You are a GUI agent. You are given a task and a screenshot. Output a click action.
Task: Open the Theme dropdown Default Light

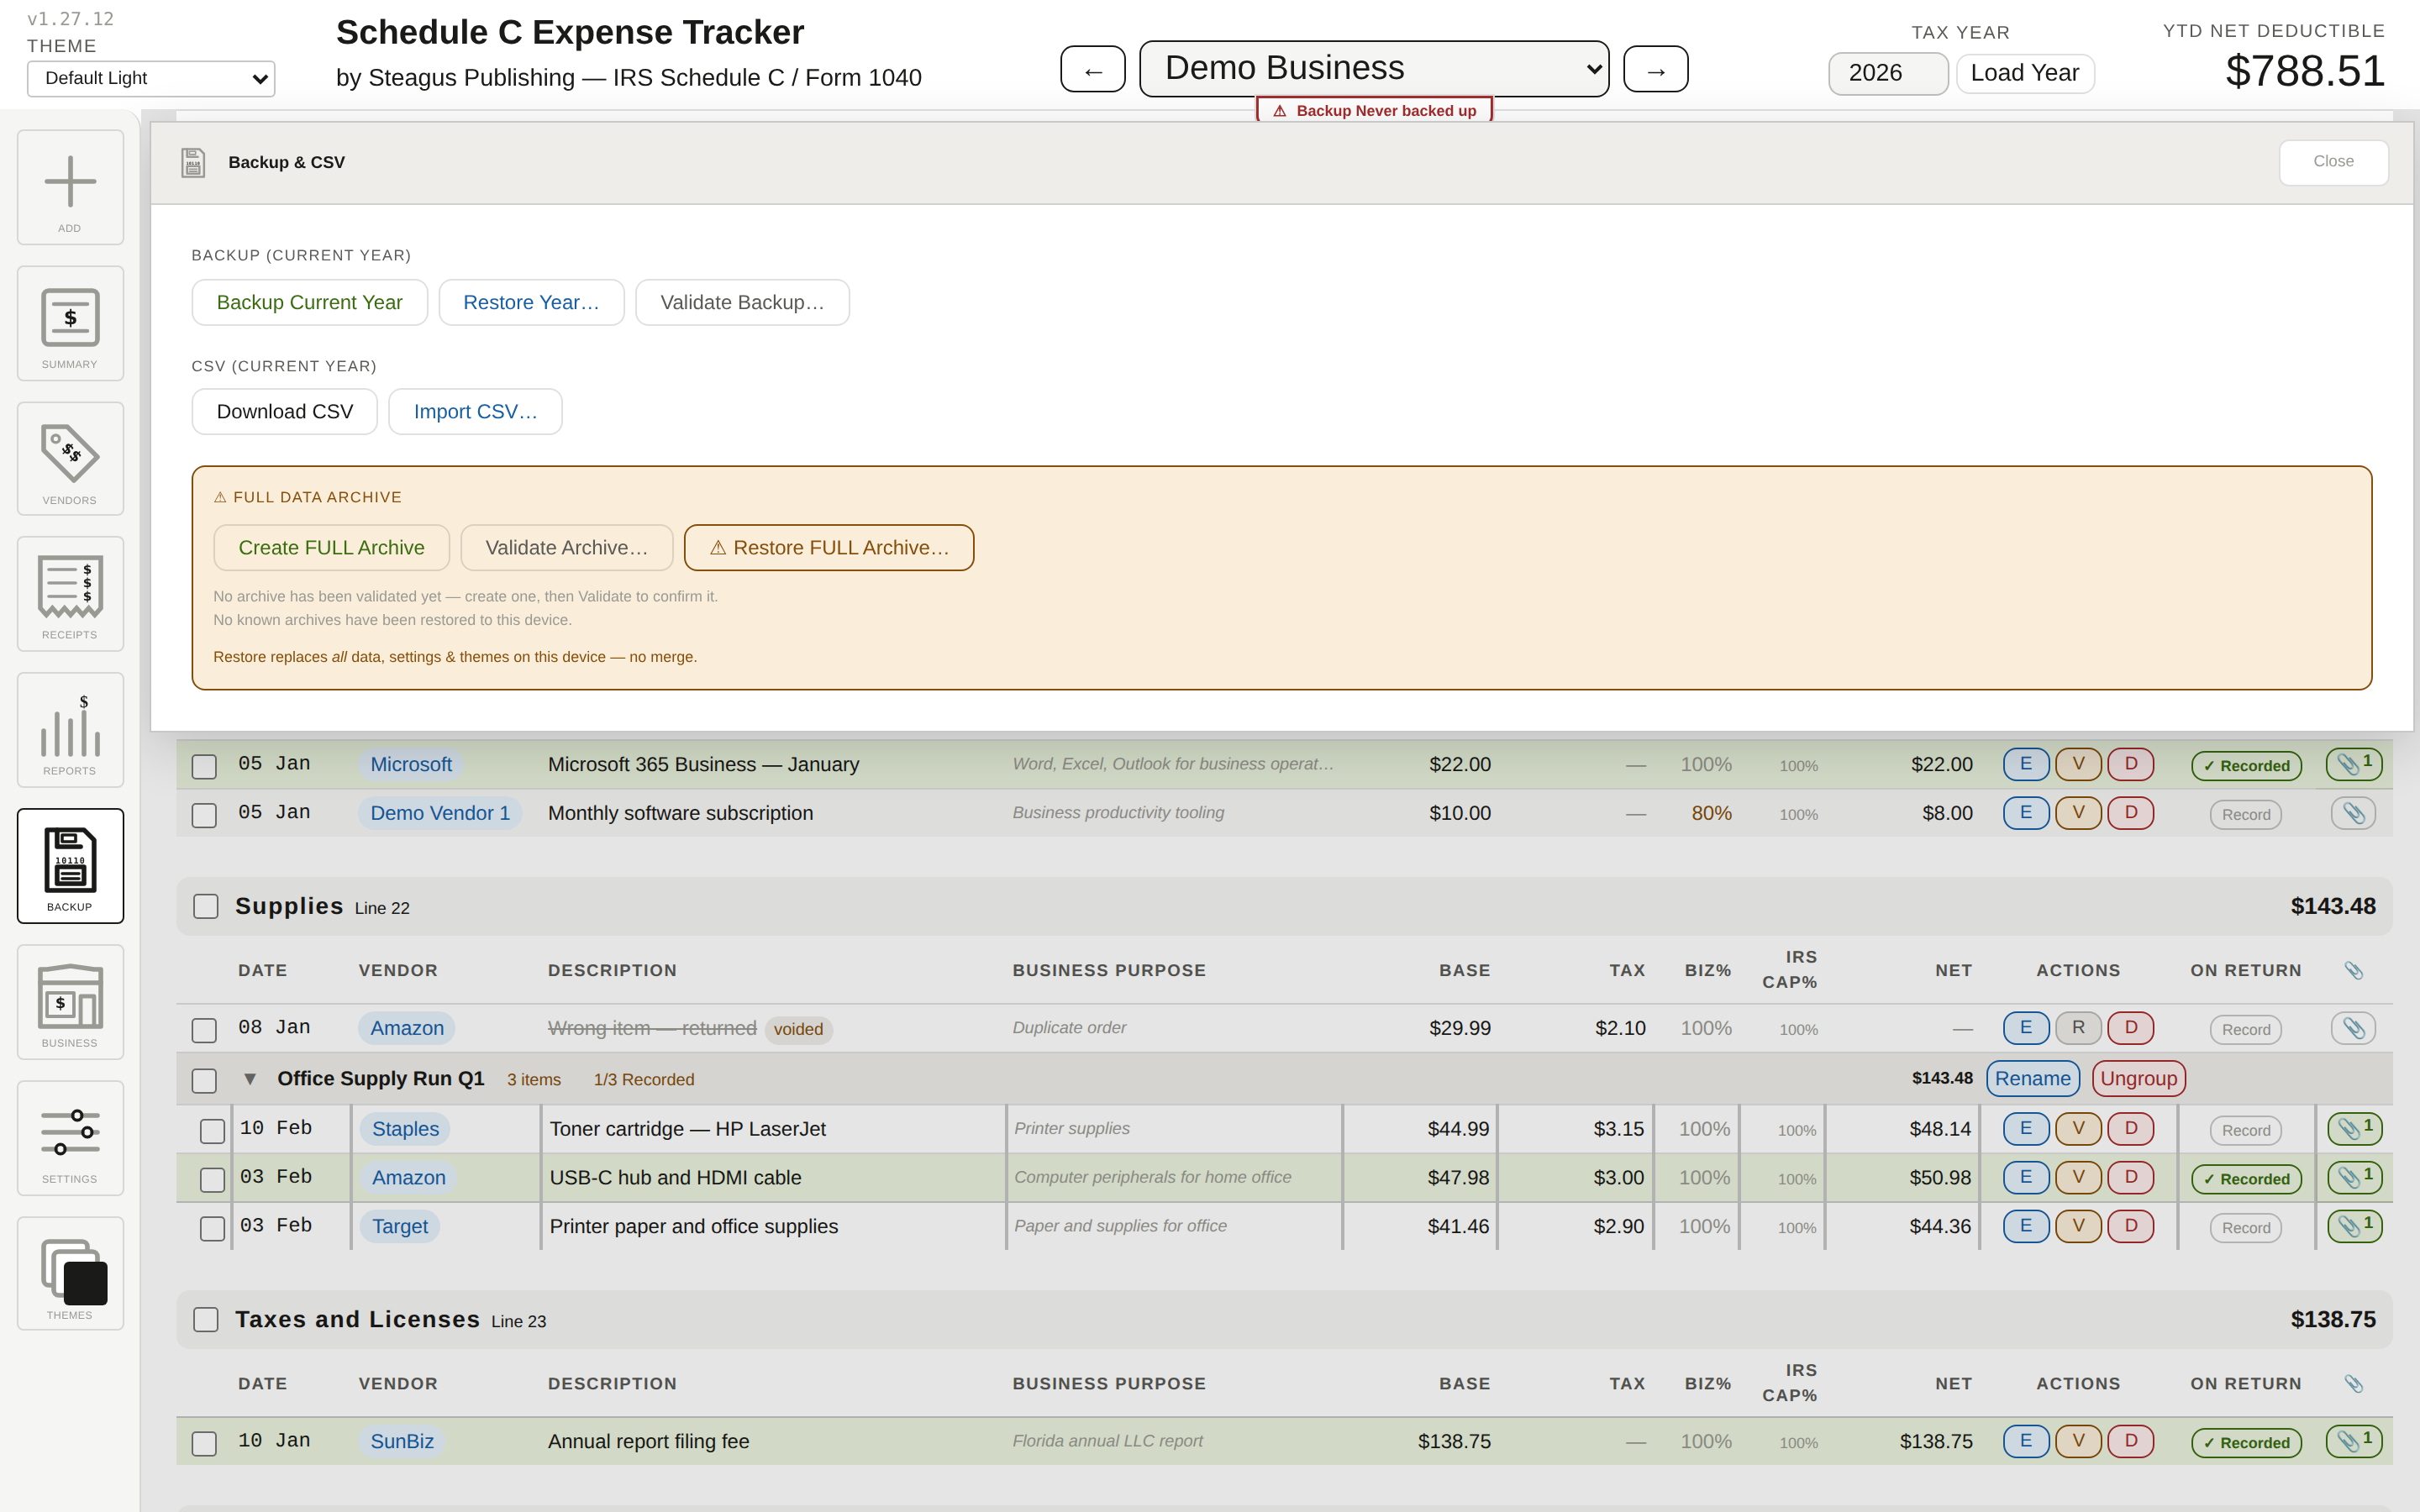point(151,78)
